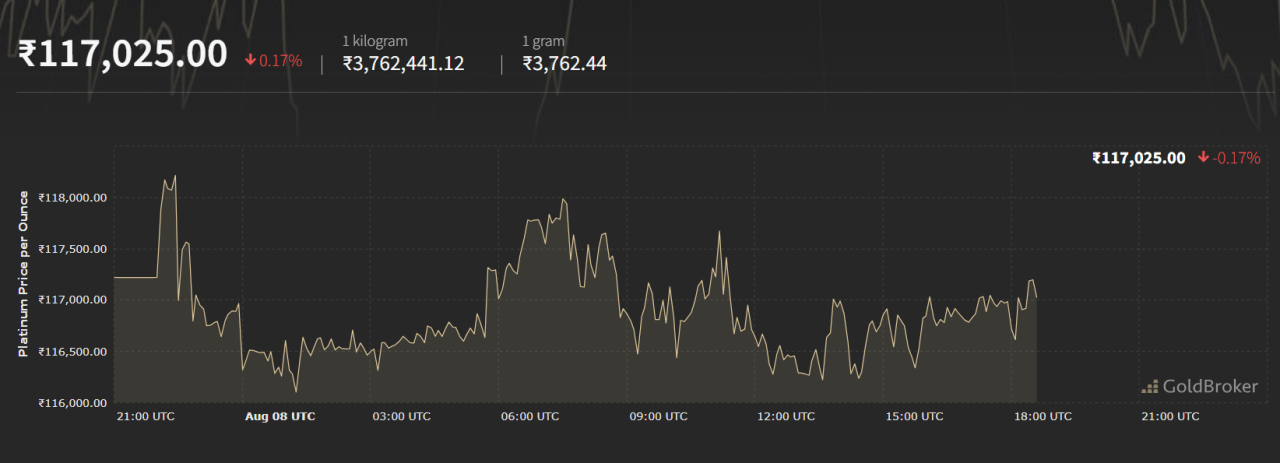Click the gram price ₹3,762.44
This screenshot has height=463, width=1280.
tap(564, 64)
